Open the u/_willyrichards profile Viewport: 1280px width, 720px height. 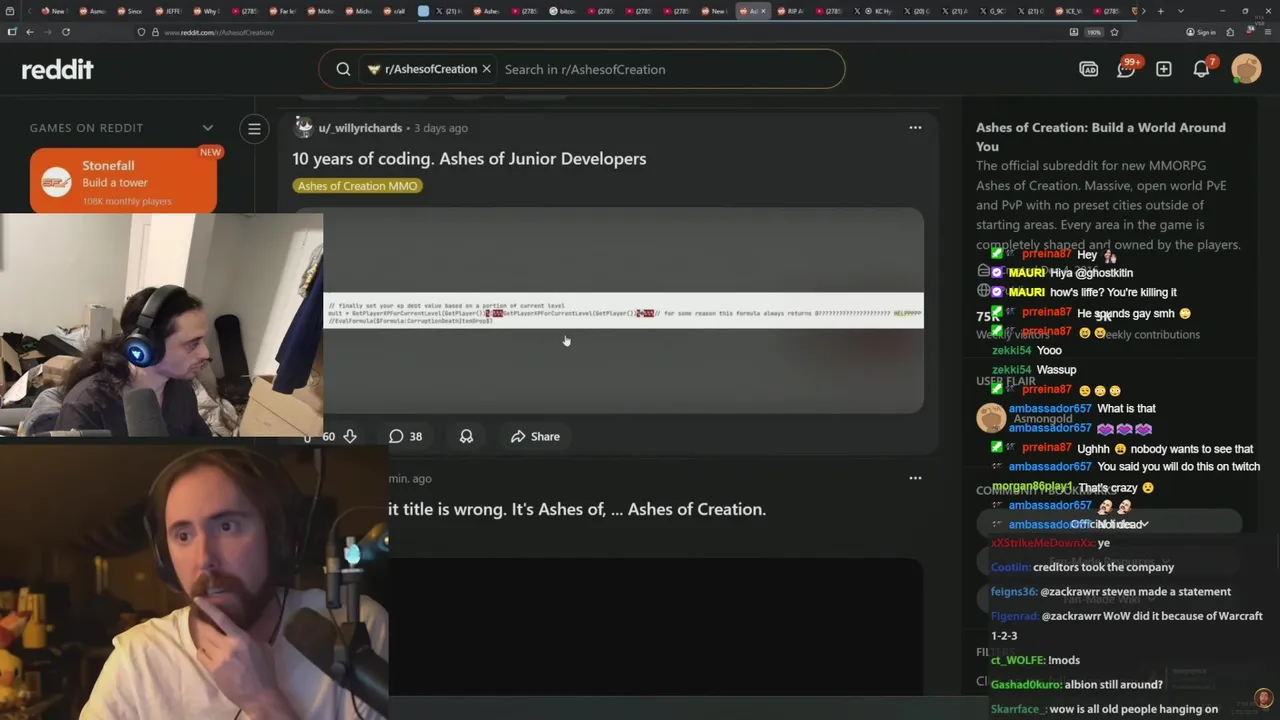[x=360, y=128]
